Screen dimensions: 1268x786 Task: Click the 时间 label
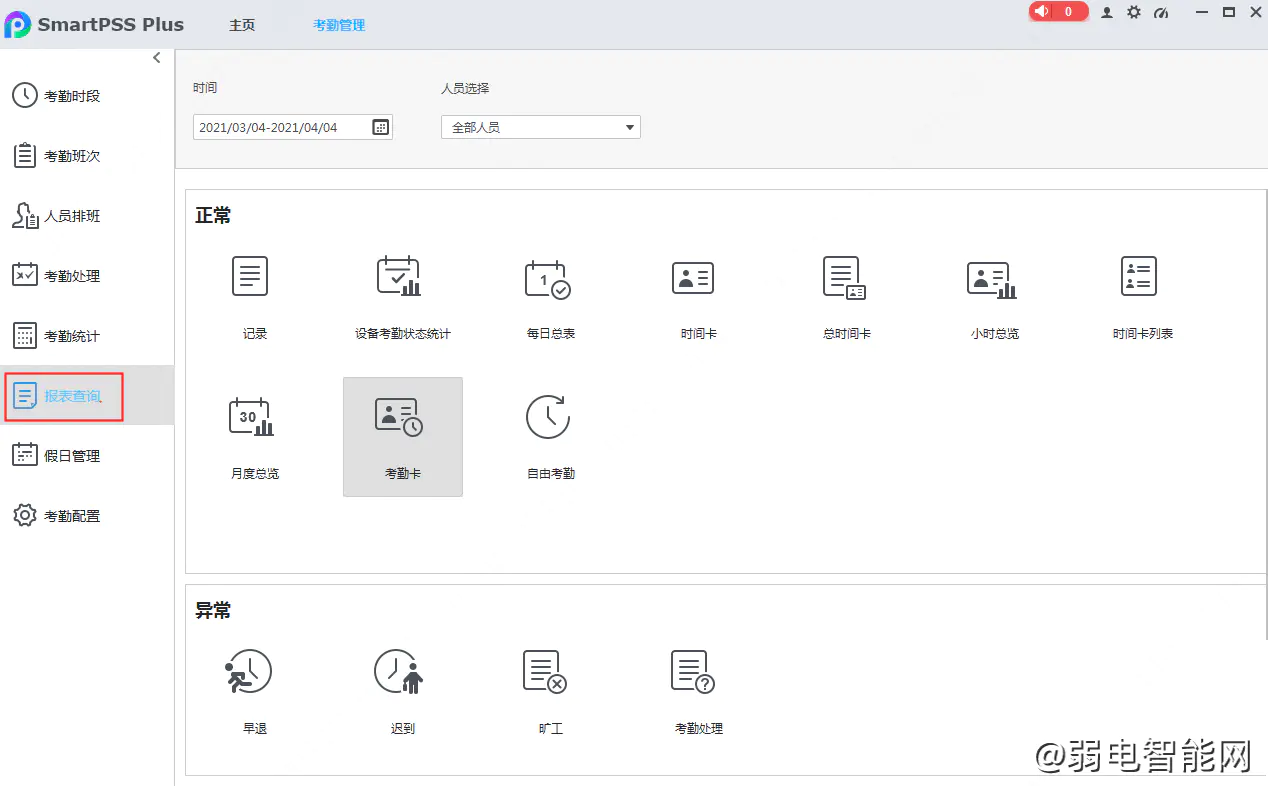pyautogui.click(x=205, y=88)
